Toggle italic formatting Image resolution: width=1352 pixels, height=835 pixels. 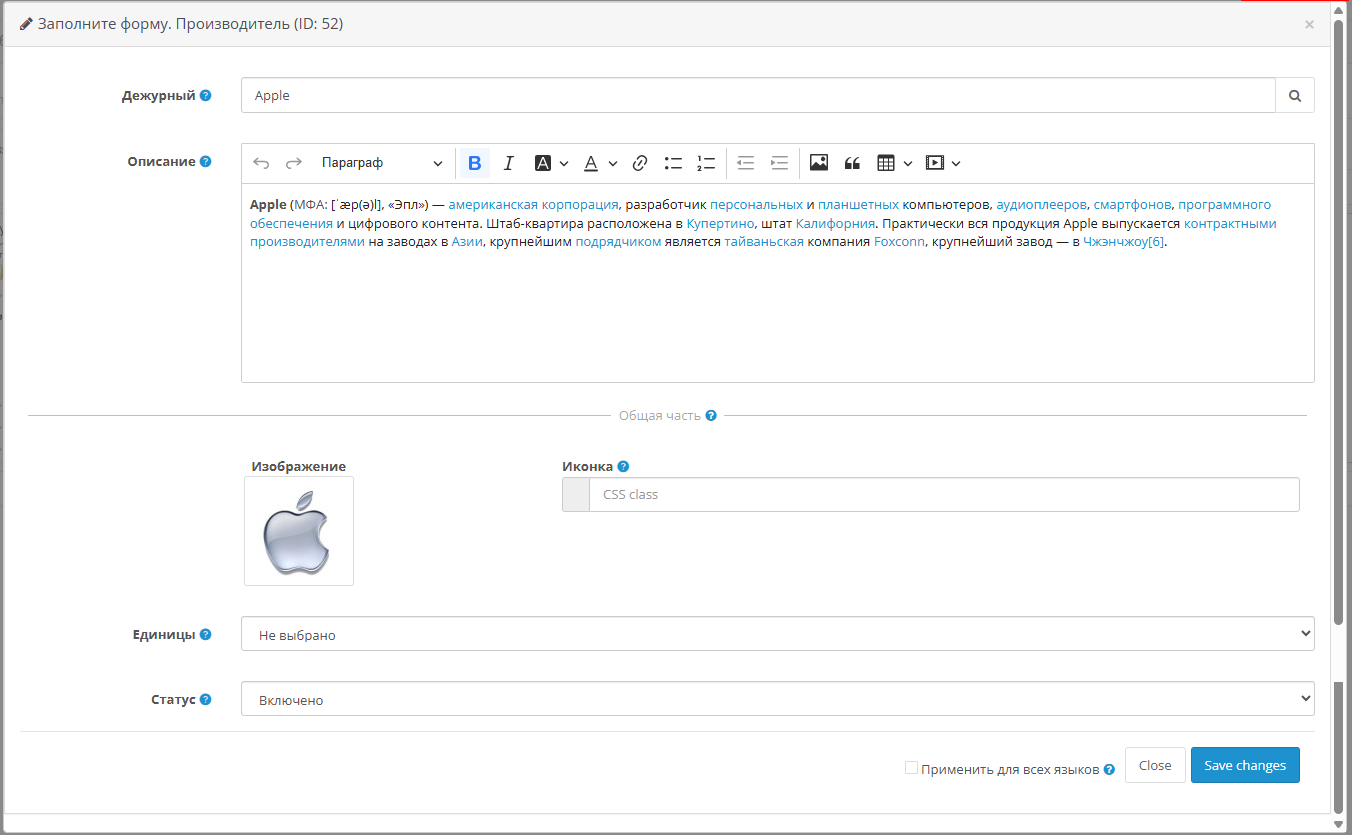508,163
